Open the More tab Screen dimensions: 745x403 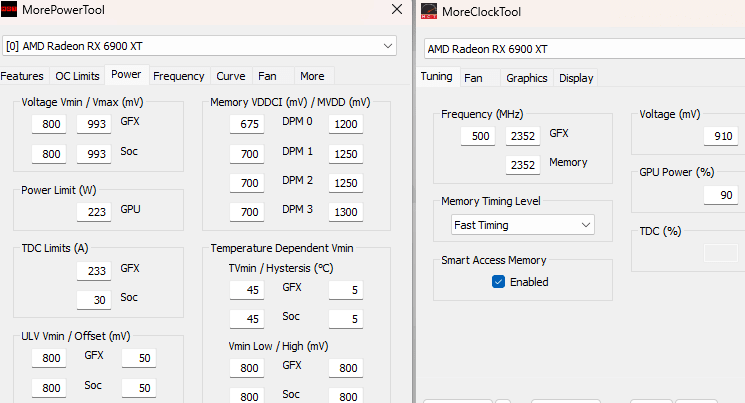coord(312,76)
